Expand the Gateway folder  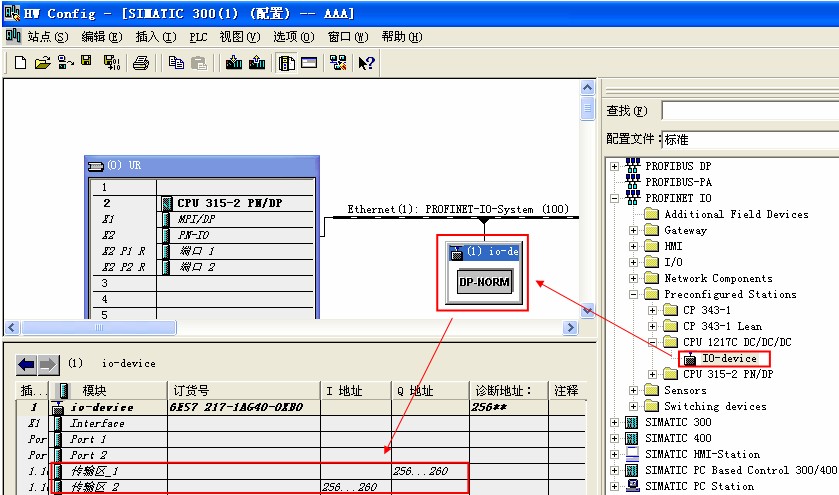634,231
